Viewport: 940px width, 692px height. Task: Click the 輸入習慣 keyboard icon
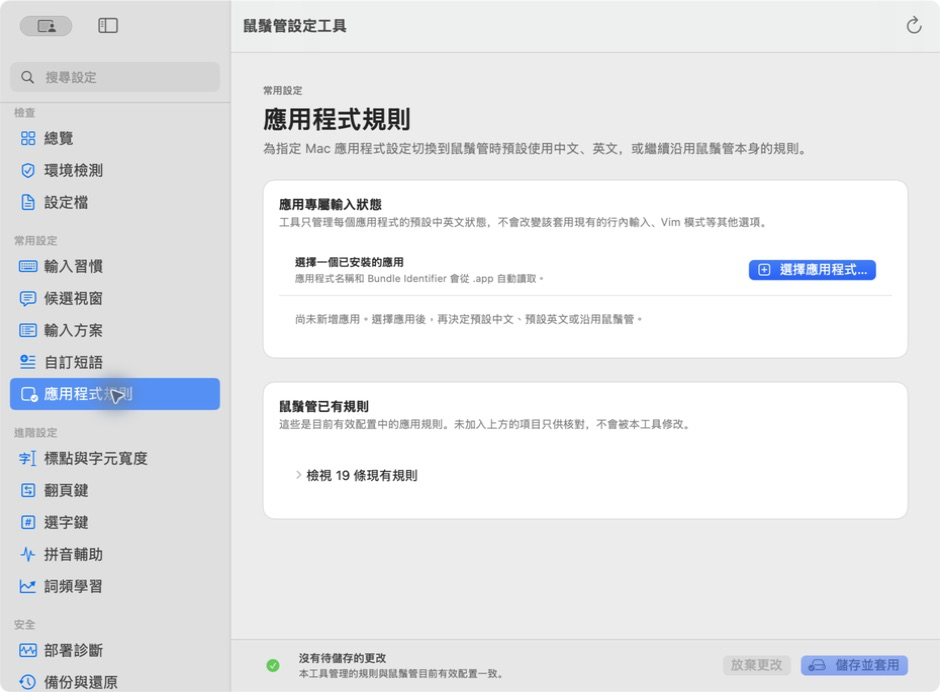(28, 266)
